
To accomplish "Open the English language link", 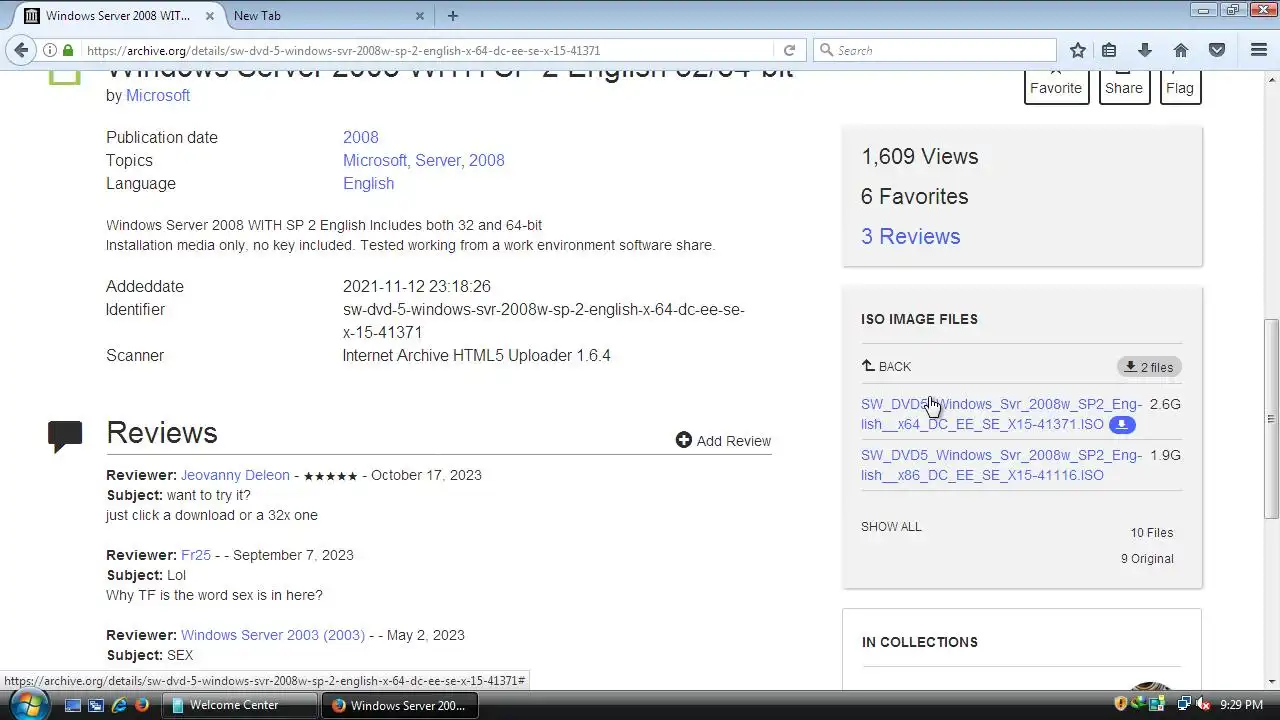I will (x=368, y=183).
